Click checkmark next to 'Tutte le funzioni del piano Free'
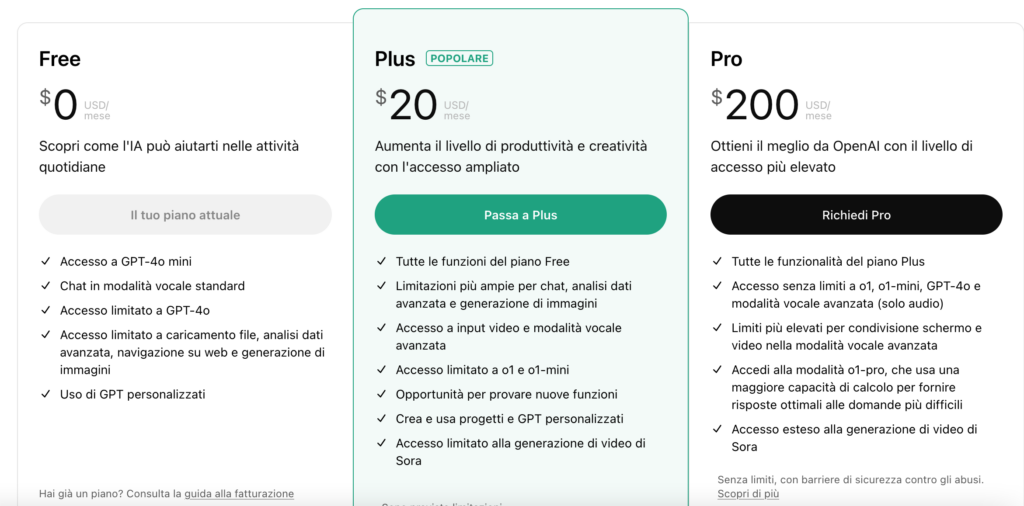1024x506 pixels. point(382,262)
